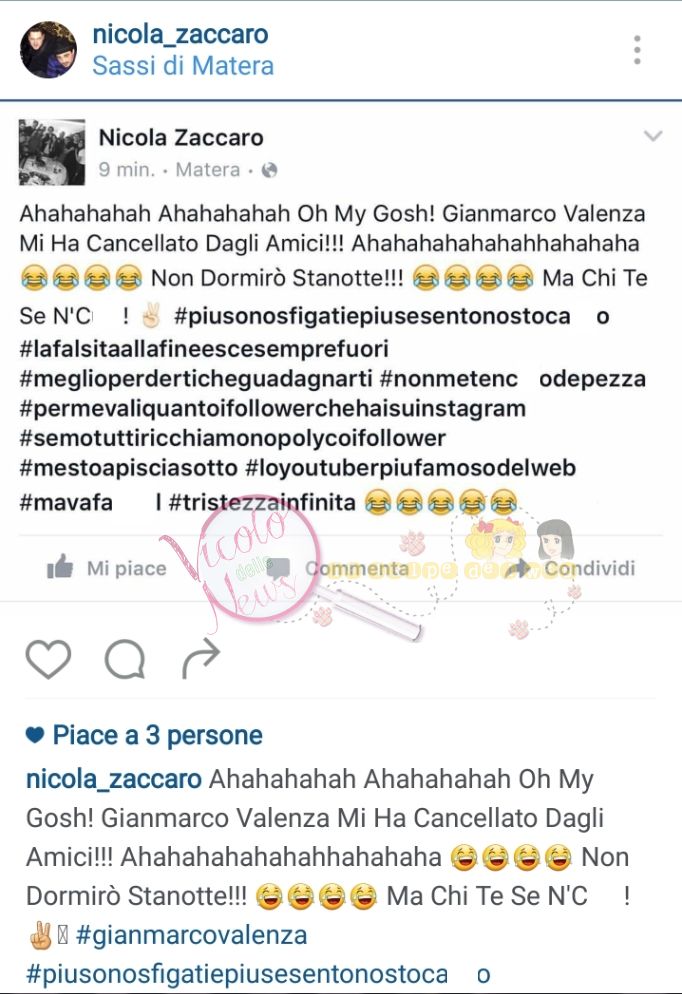Open Nicola Zaccaro square Facebook avatar
682x994 pixels.
(51, 152)
